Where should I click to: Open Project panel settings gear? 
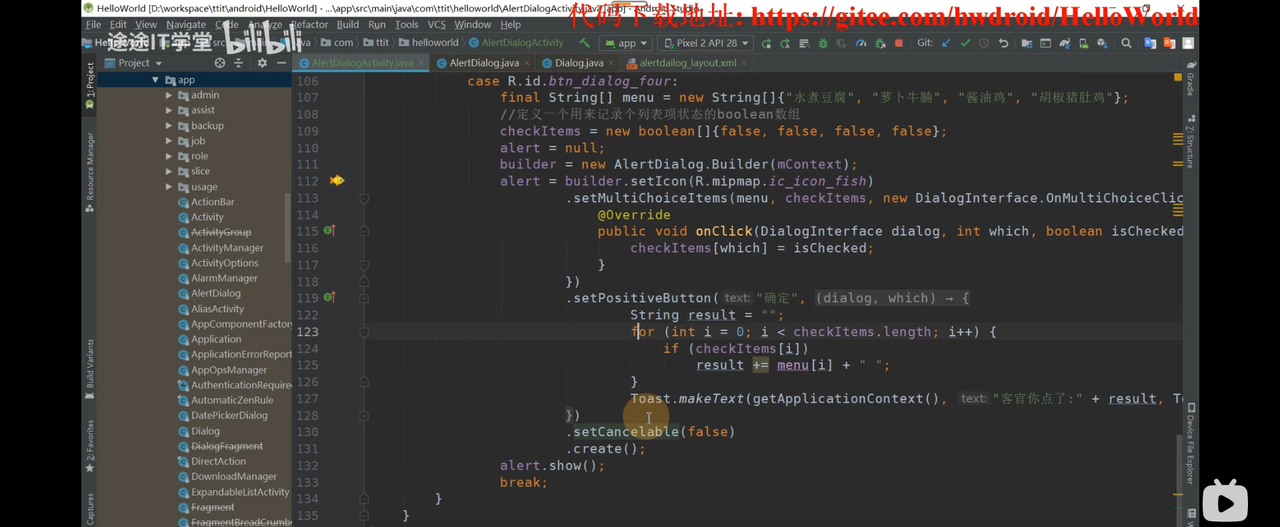point(262,62)
